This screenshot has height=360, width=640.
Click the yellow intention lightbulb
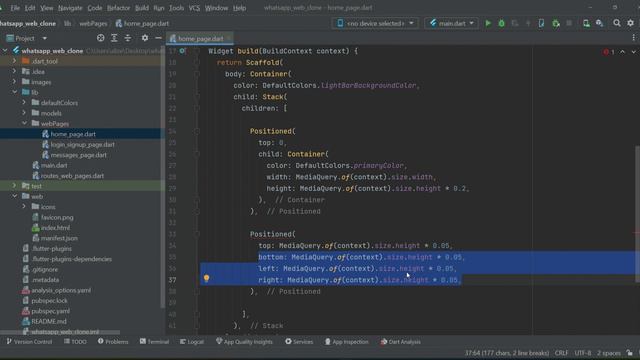point(207,278)
